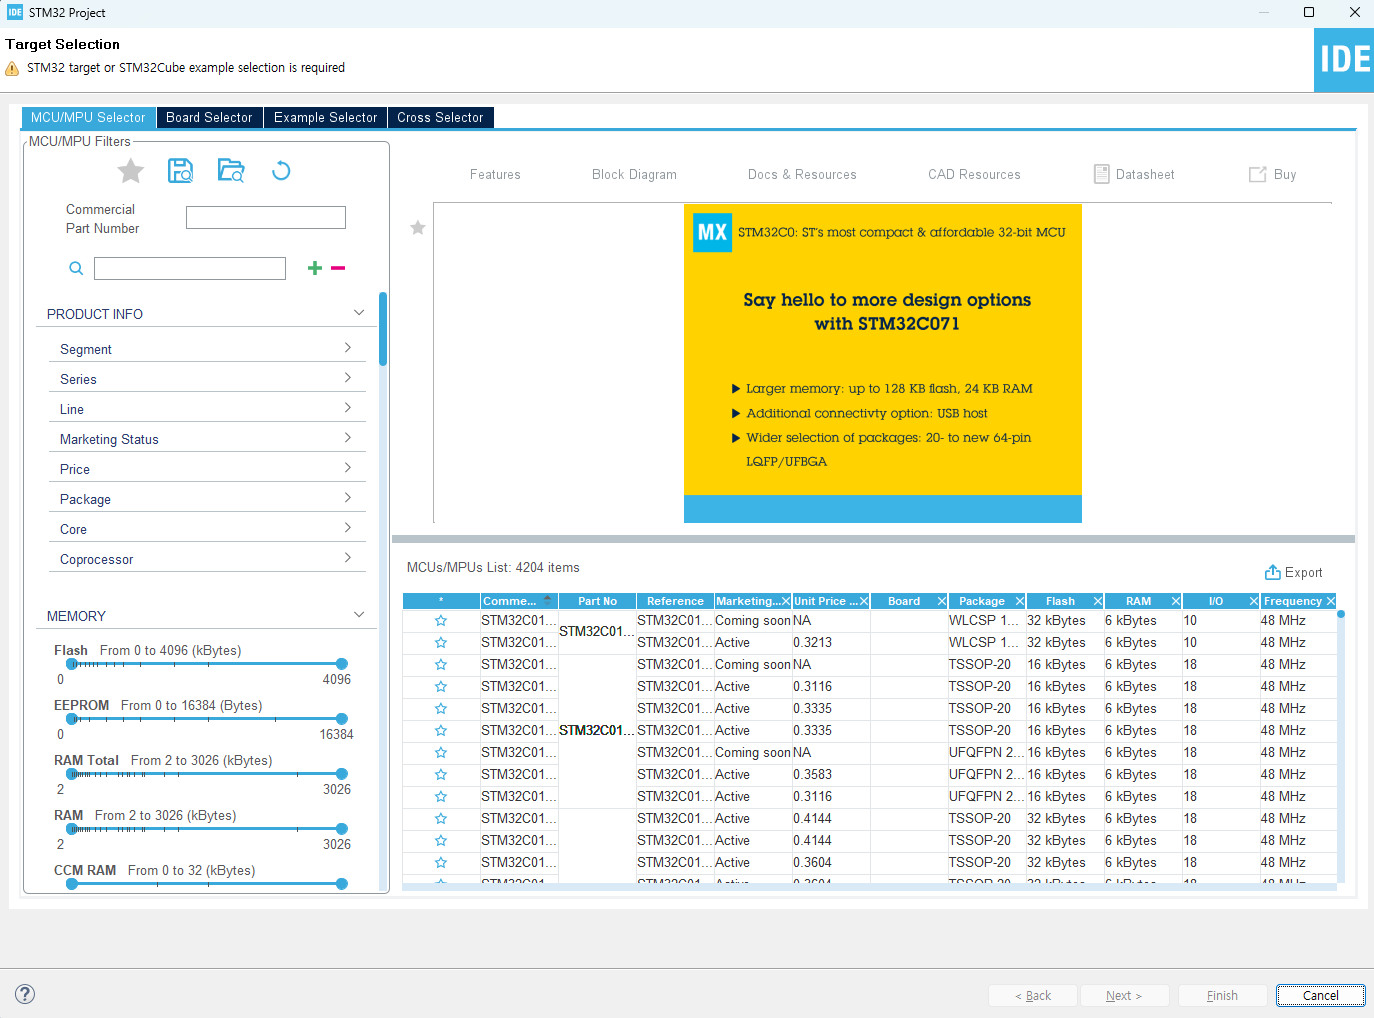Star the UFQFPN row priced 0.3116

(x=441, y=797)
